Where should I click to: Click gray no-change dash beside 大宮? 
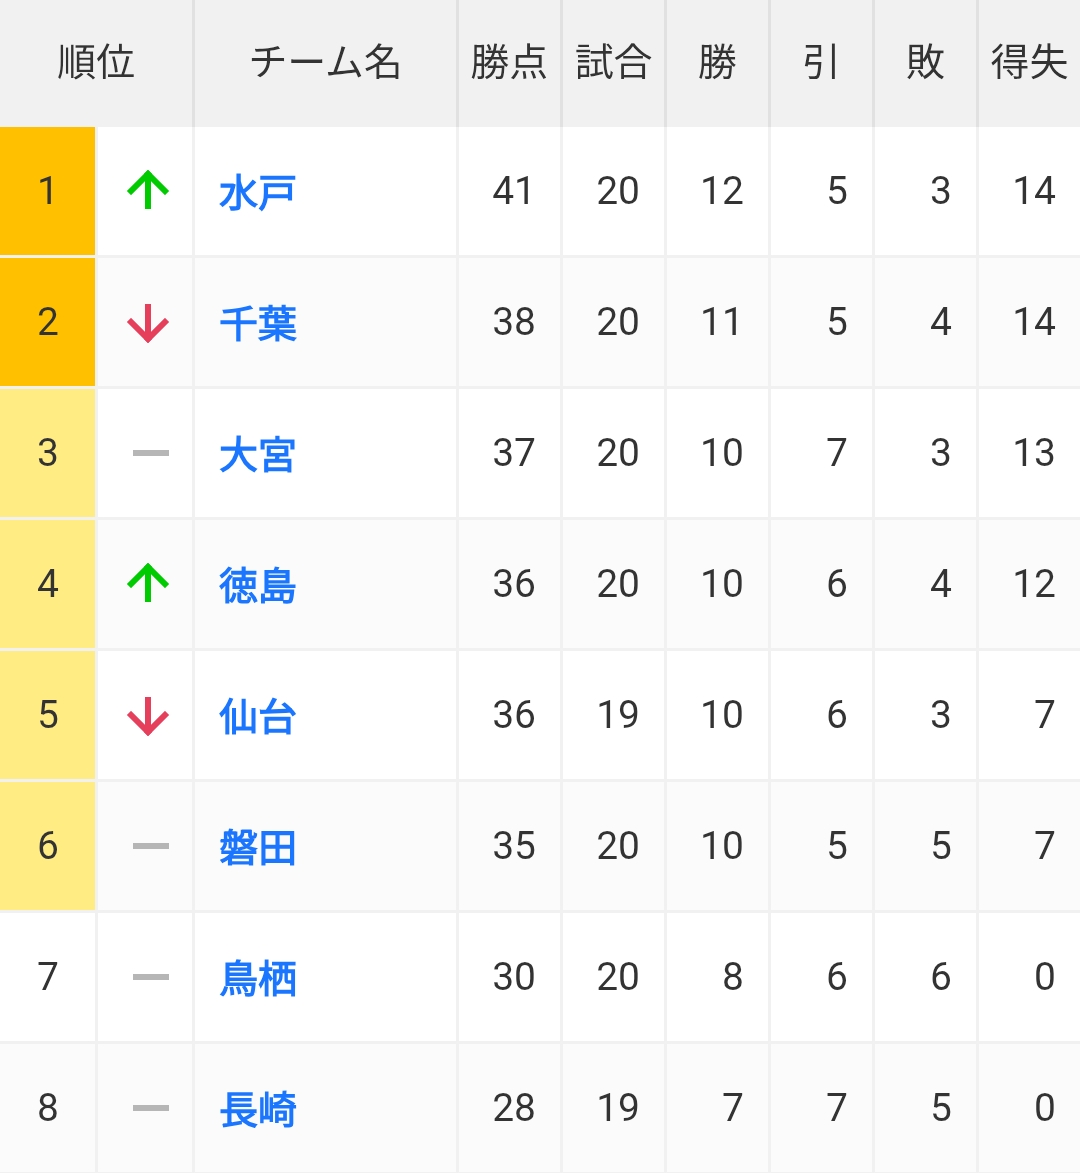tap(150, 453)
